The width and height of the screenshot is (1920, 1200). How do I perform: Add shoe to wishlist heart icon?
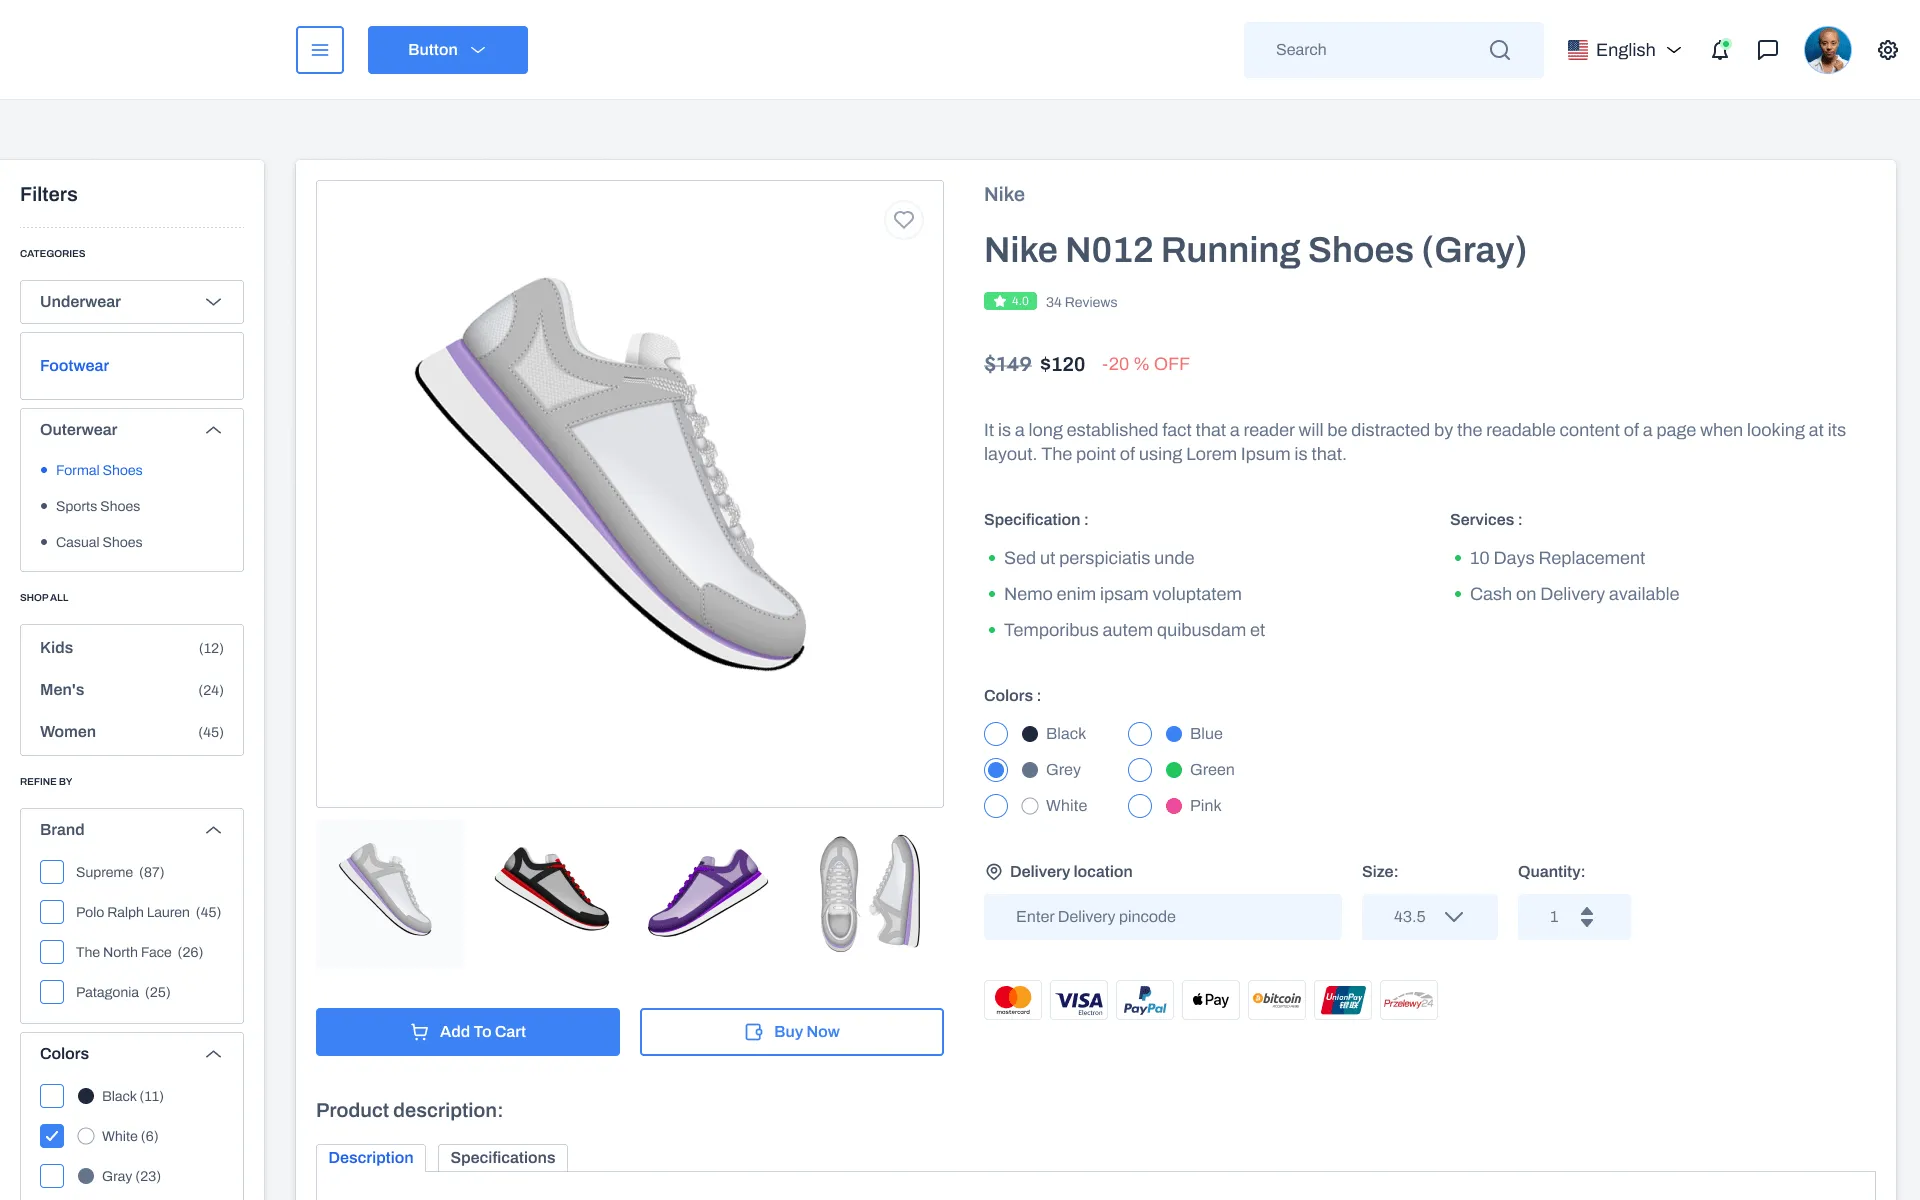pos(903,220)
